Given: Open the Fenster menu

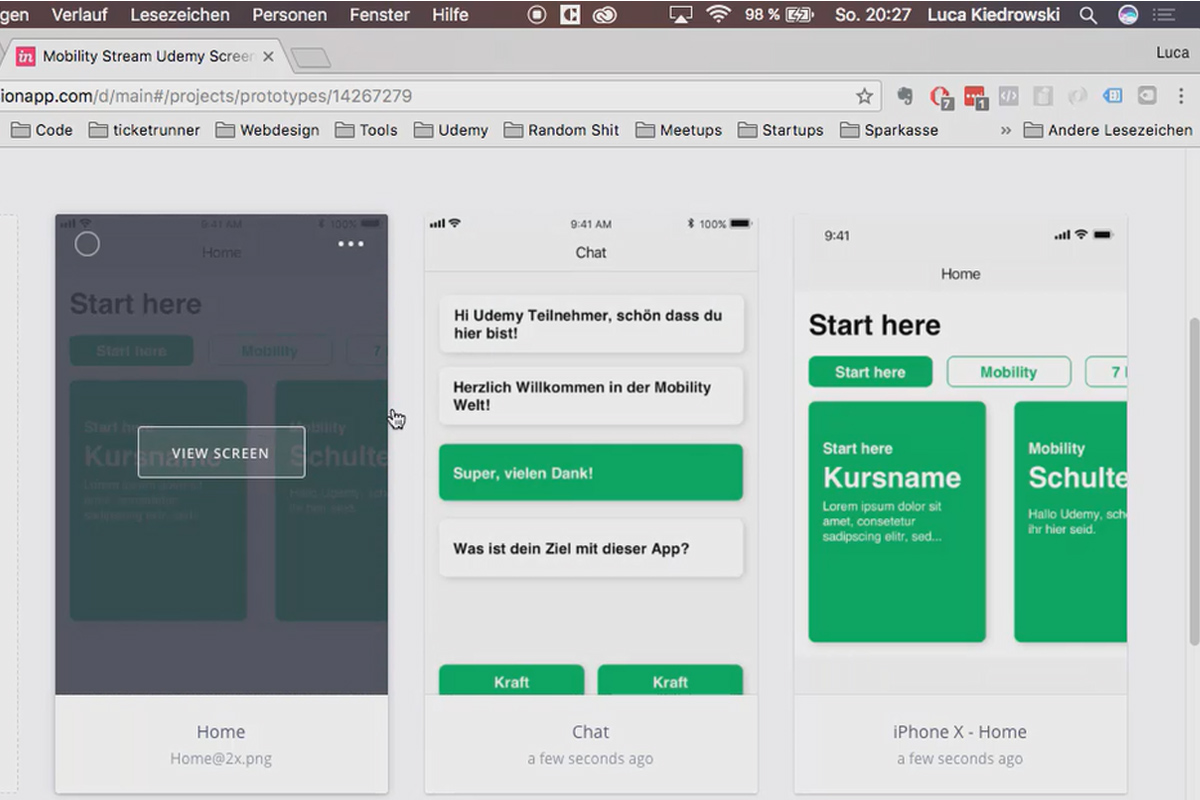Looking at the screenshot, I should (x=379, y=15).
